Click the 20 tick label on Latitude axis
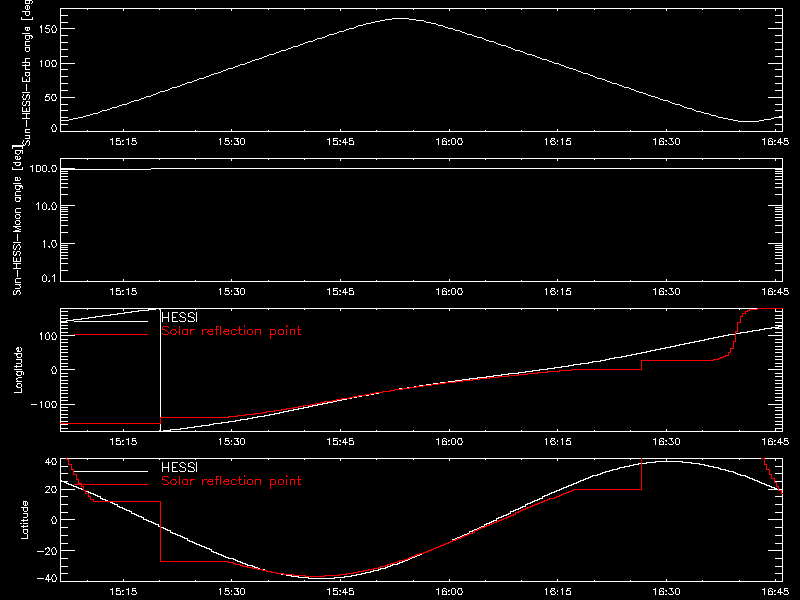This screenshot has width=800, height=600. tap(51, 490)
